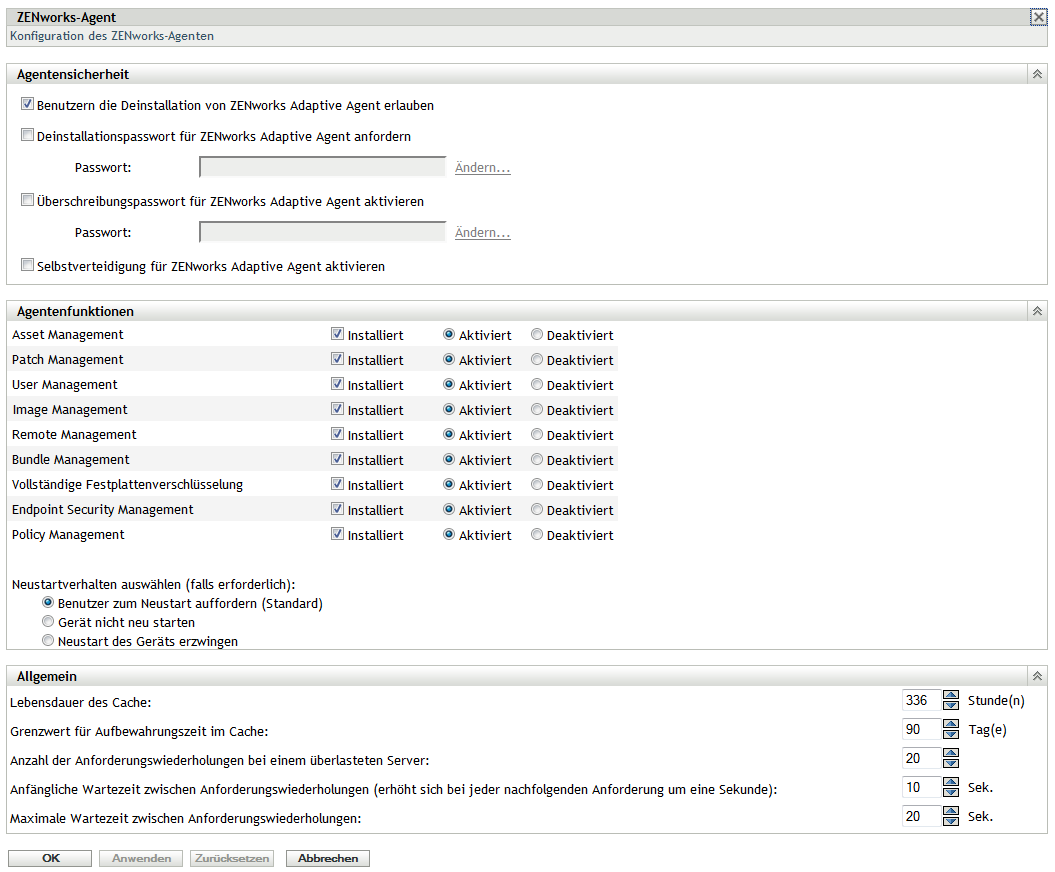1055x872 pixels.
Task: Select Aktiviert for Remote Management
Action: 449,434
